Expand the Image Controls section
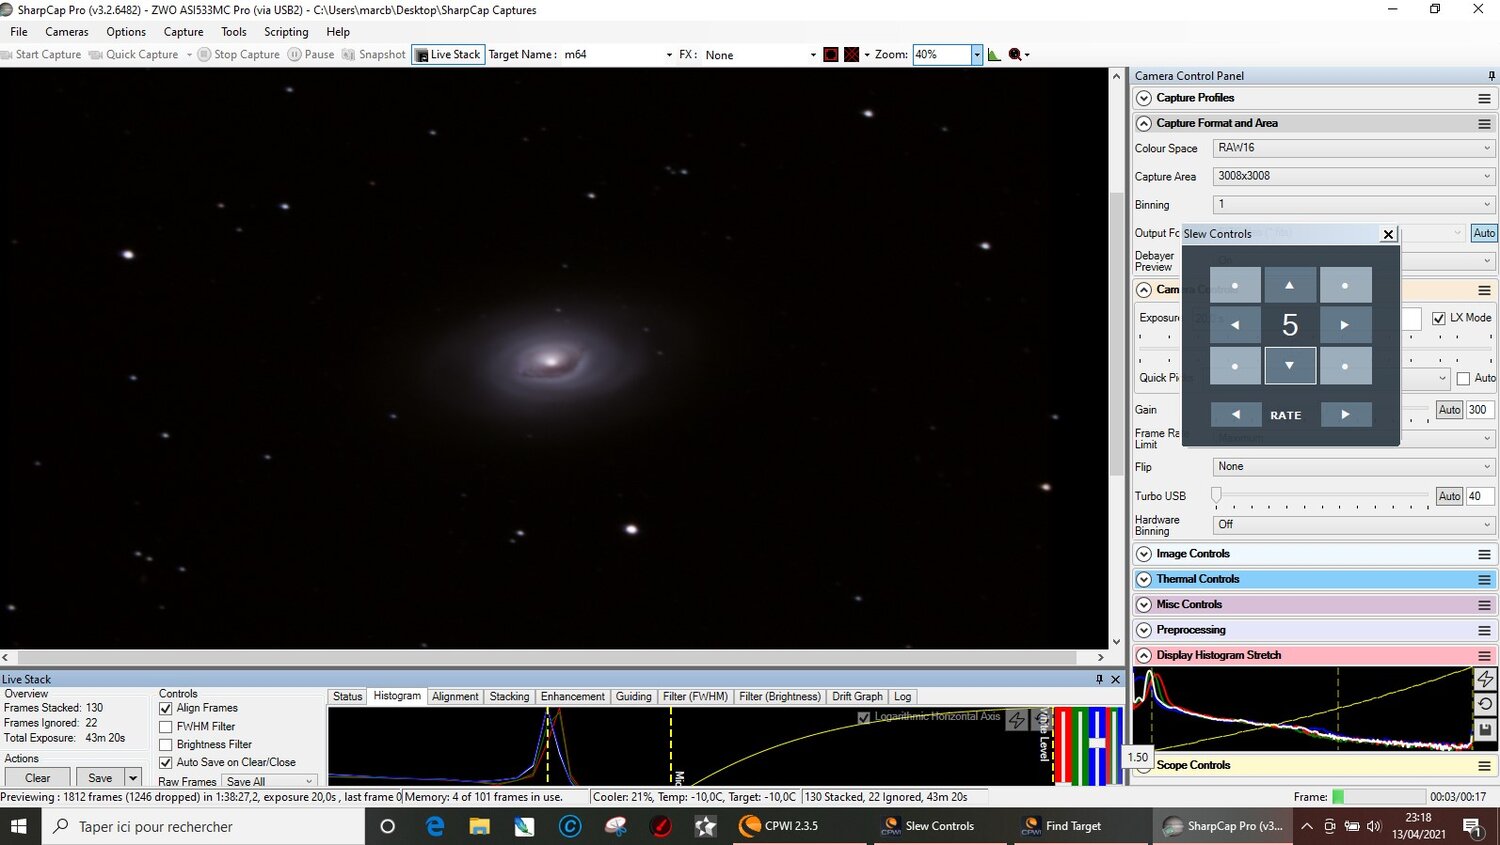Image resolution: width=1500 pixels, height=845 pixels. pos(1144,554)
